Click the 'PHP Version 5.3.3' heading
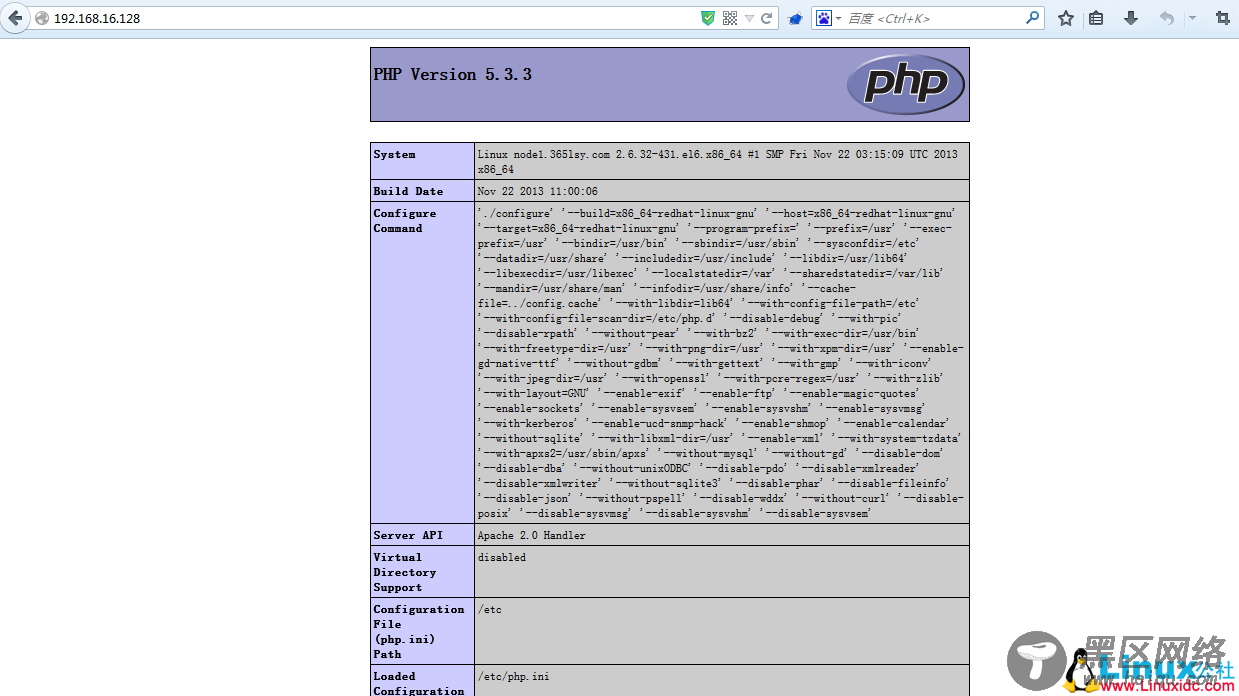 click(452, 74)
